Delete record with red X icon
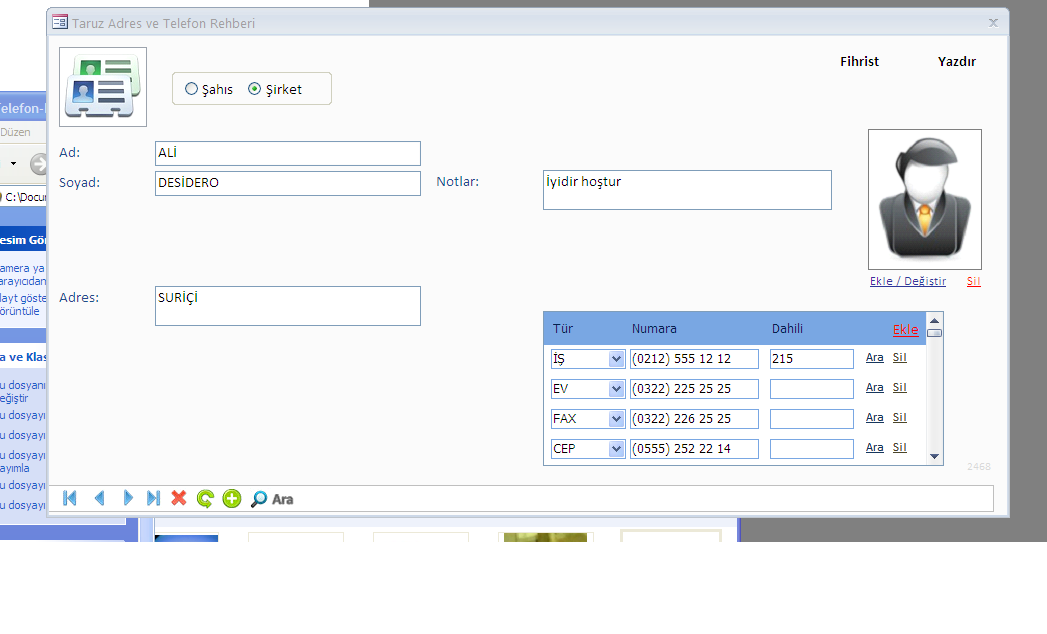This screenshot has height=634, width=1047. coord(179,498)
